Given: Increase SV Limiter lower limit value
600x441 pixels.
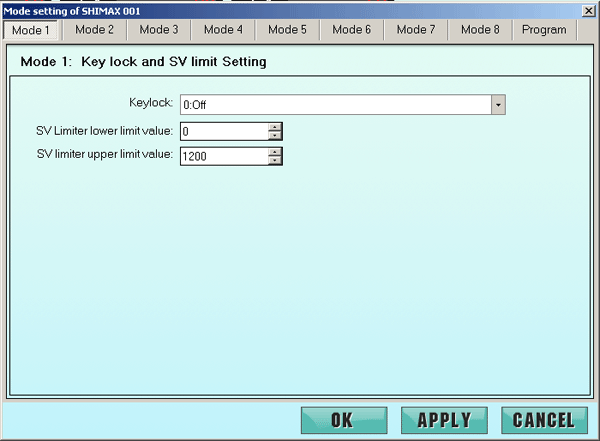Looking at the screenshot, I should 275,127.
